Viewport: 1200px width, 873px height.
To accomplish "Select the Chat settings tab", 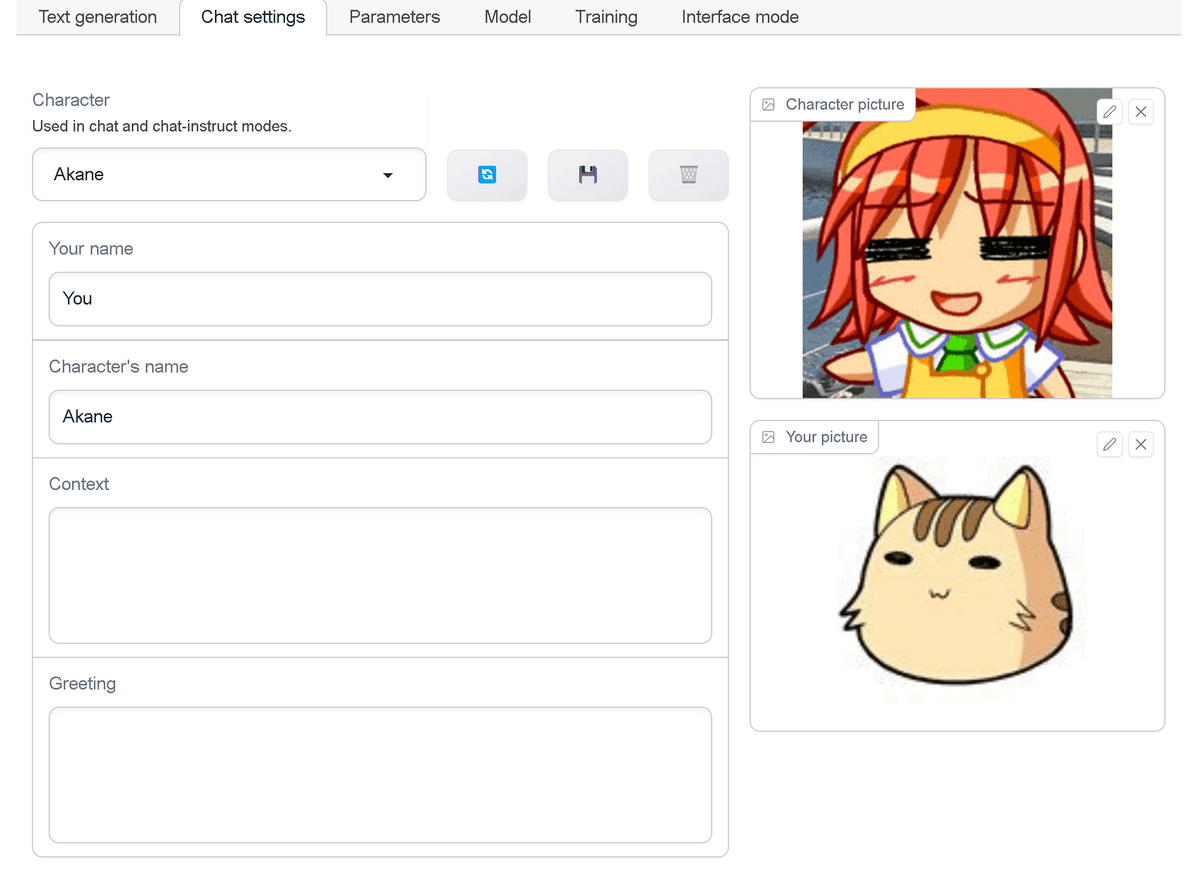I will [x=253, y=17].
